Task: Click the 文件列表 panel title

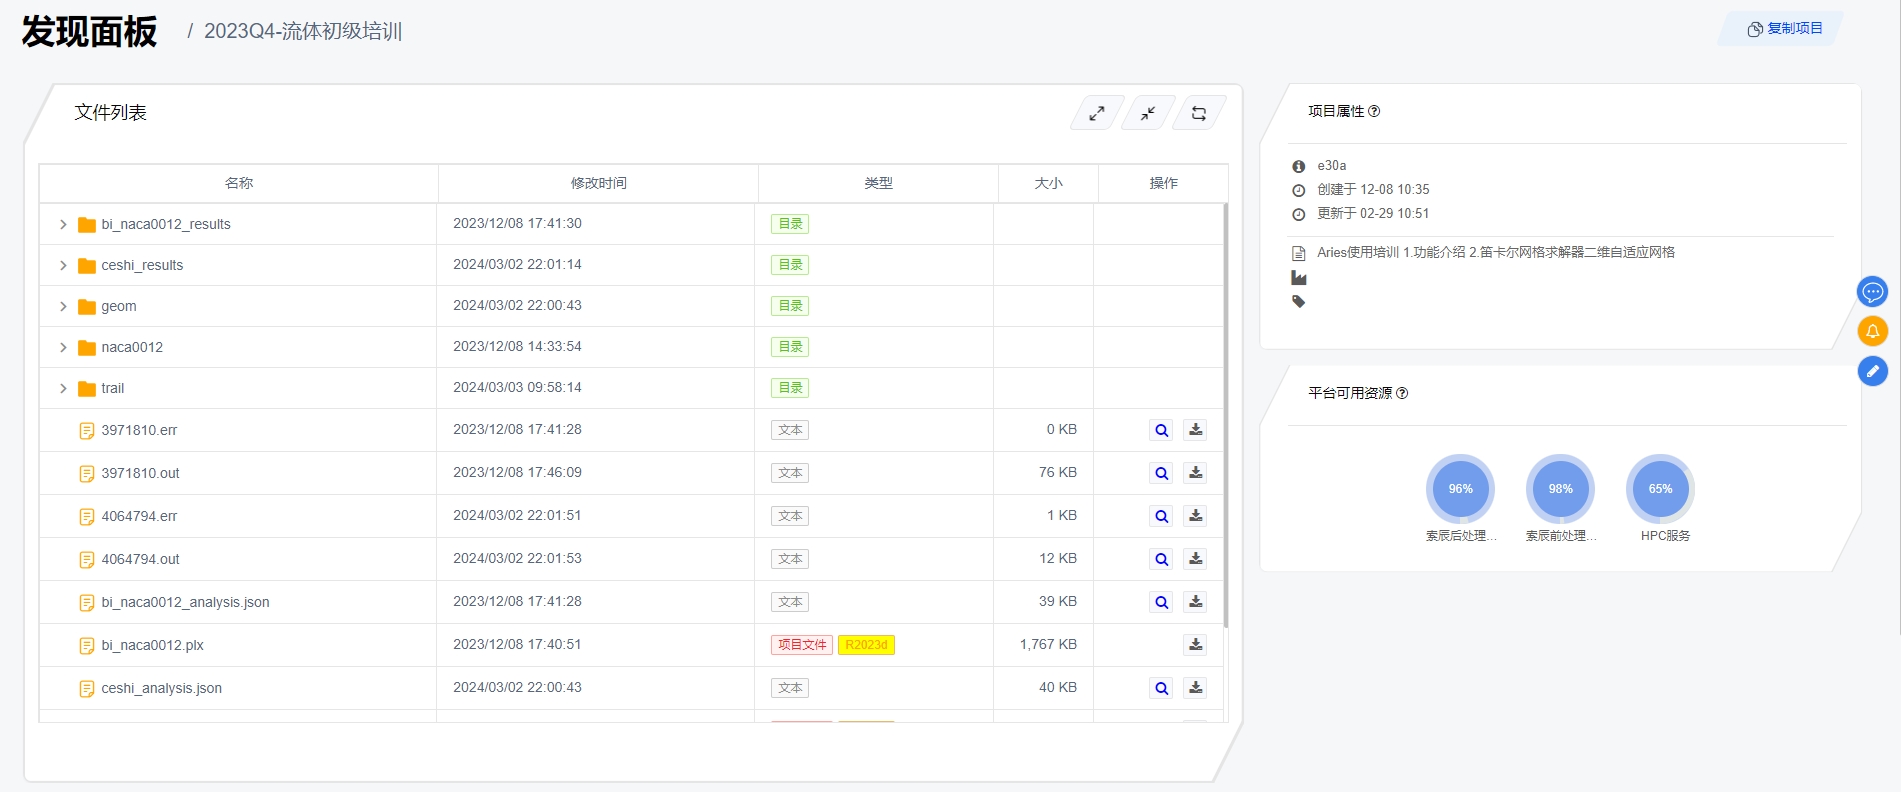Action: (x=110, y=113)
